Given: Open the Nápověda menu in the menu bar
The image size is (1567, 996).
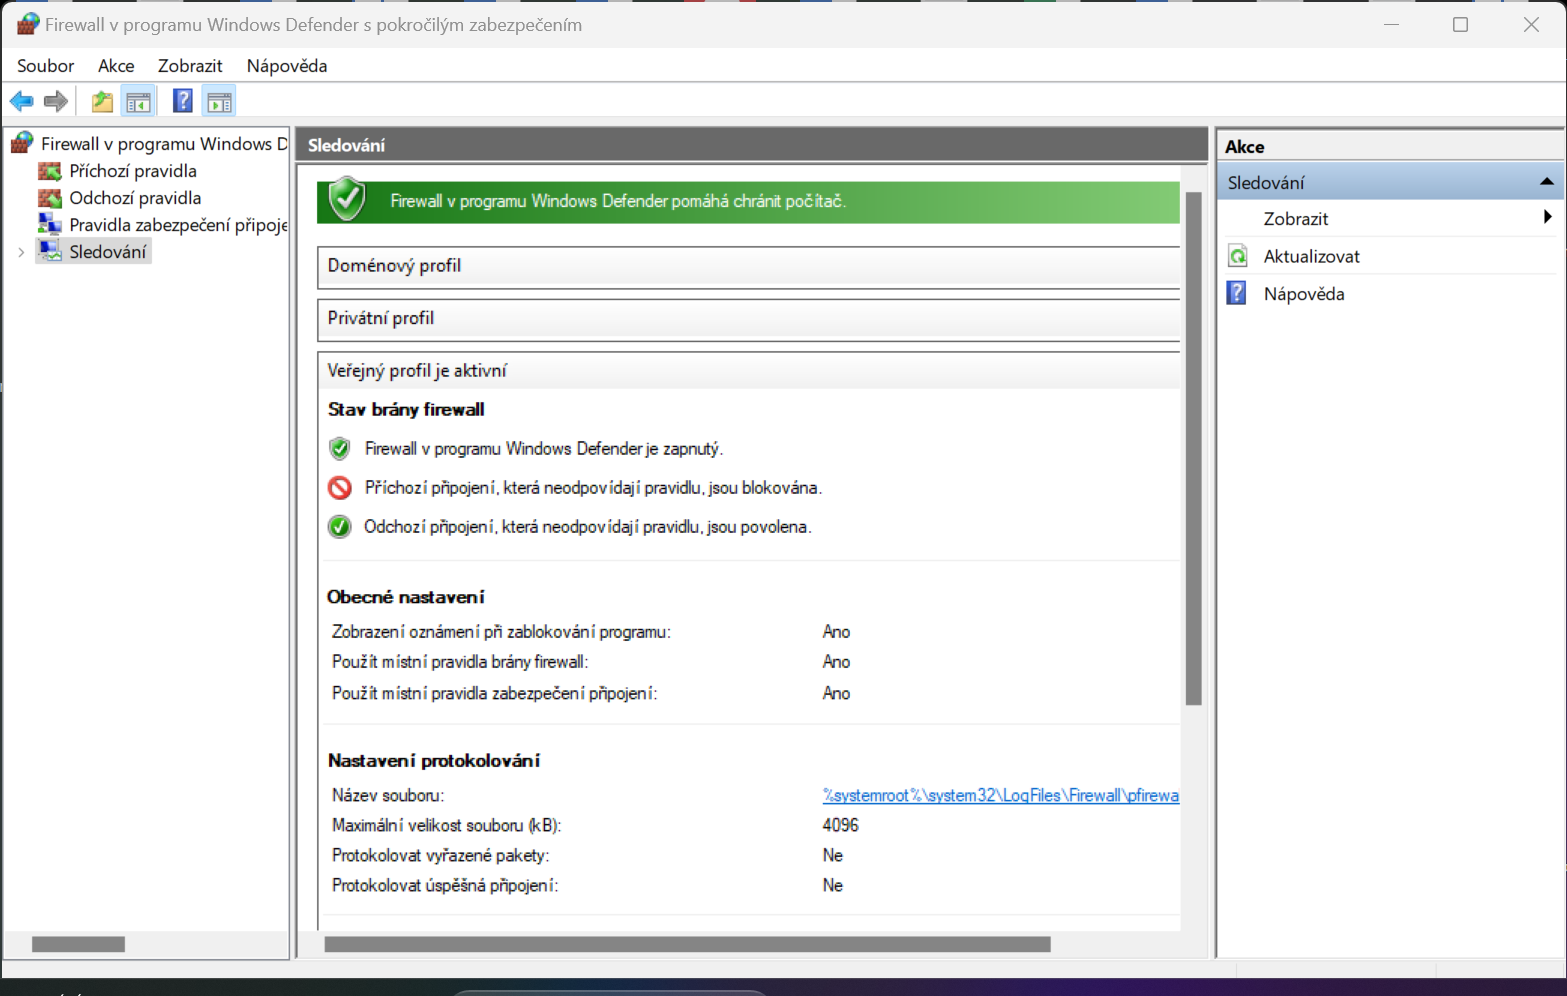Looking at the screenshot, I should (x=287, y=66).
